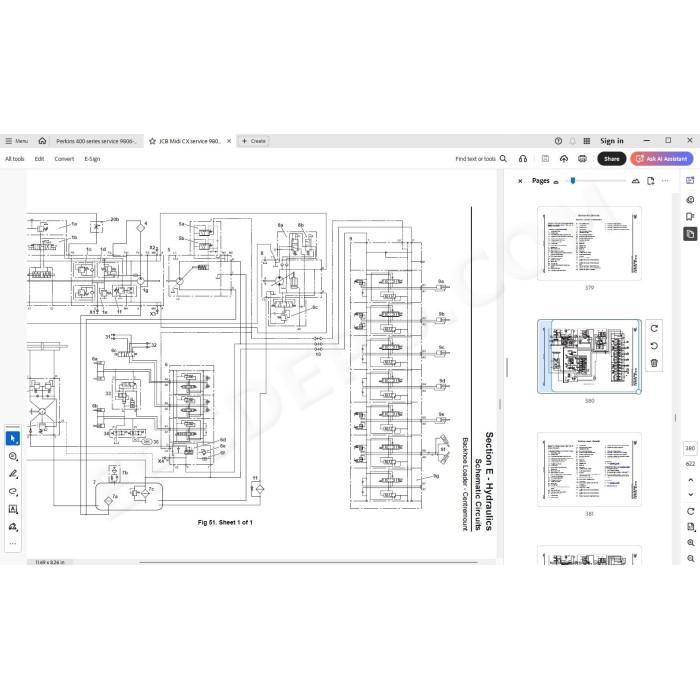The width and height of the screenshot is (700, 700).
Task: Select page 379 thumbnail
Action: (x=589, y=244)
